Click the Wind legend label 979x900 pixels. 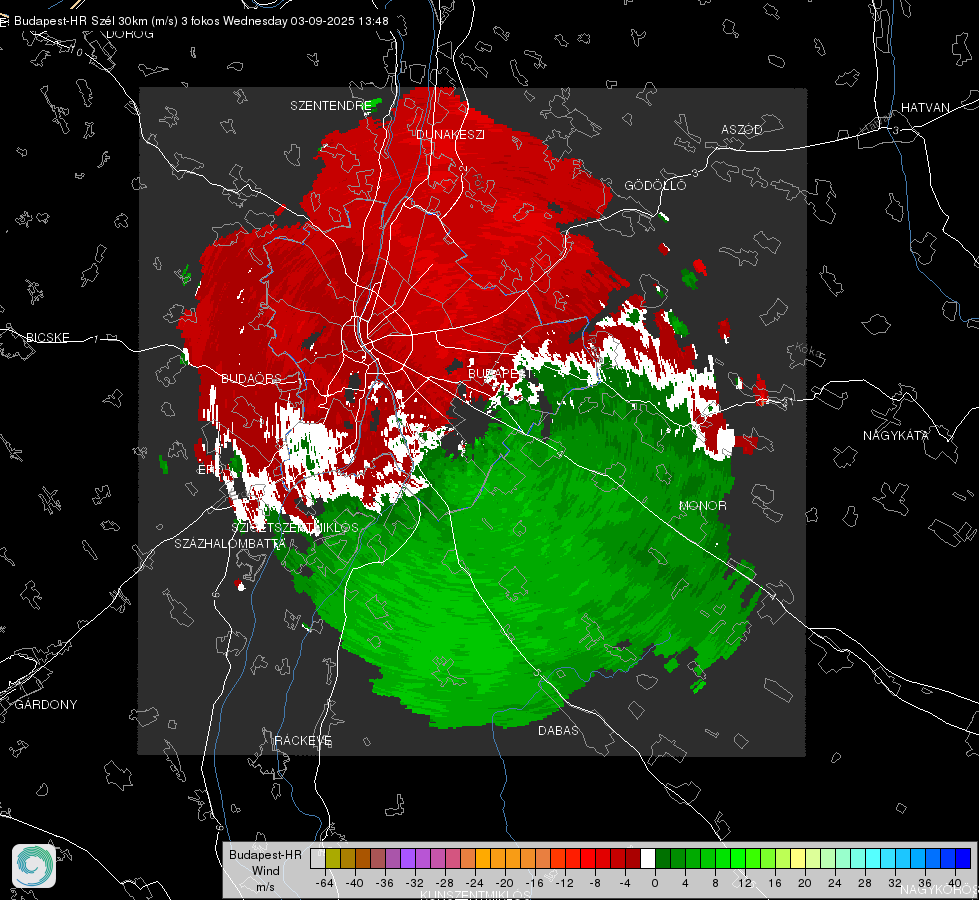click(x=265, y=870)
